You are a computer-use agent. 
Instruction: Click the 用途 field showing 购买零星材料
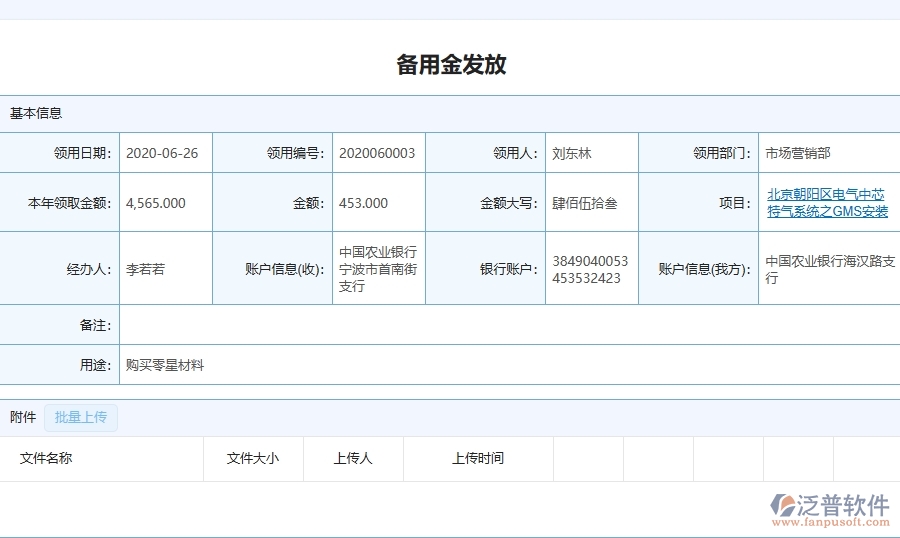click(x=165, y=365)
